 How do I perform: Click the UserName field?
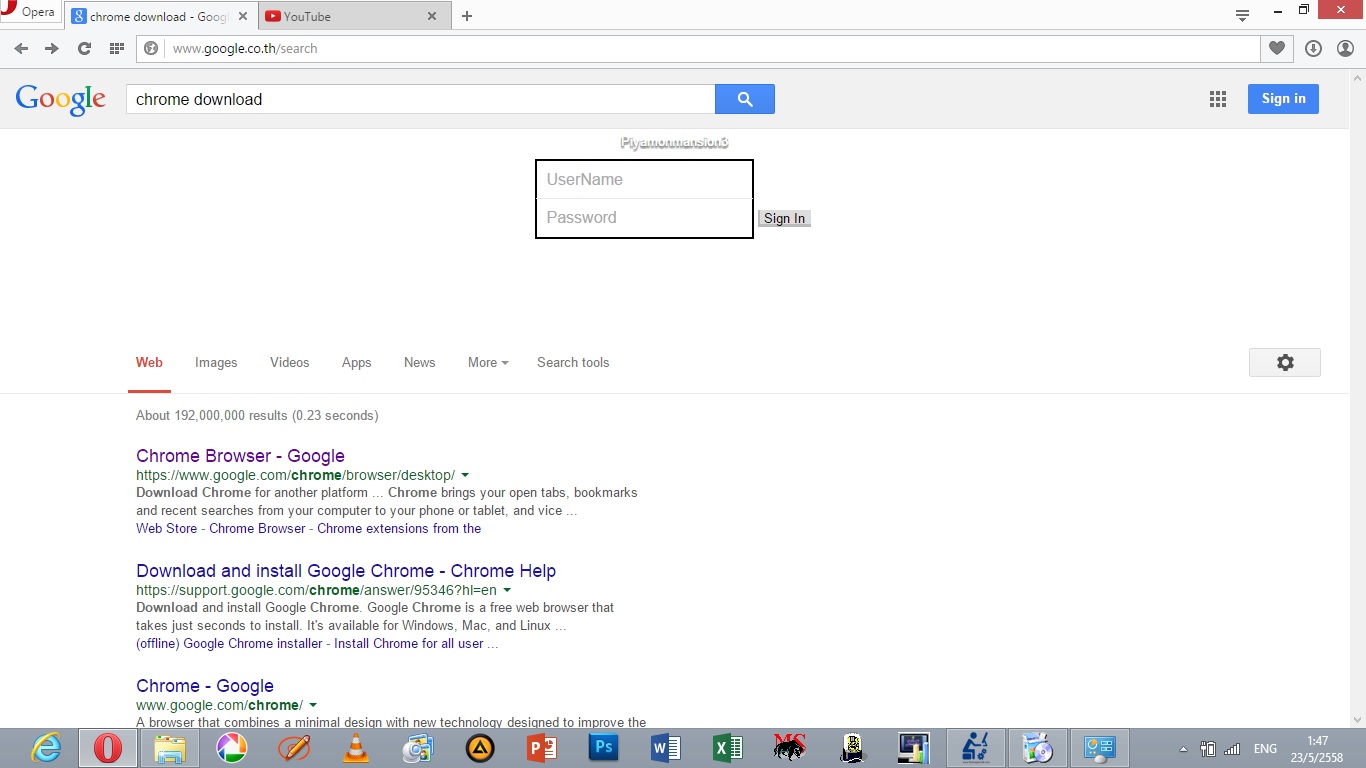click(x=644, y=180)
